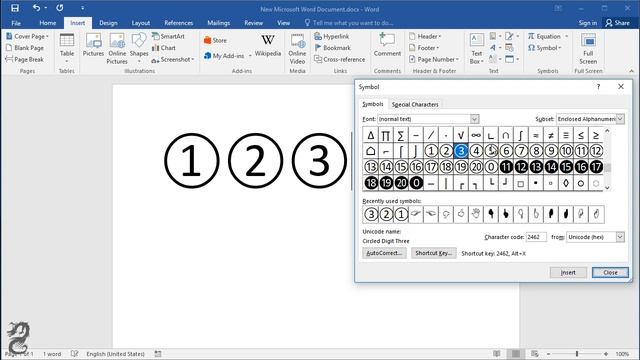Save the document using the disk icon
The image size is (640, 360).
click(x=15, y=8)
